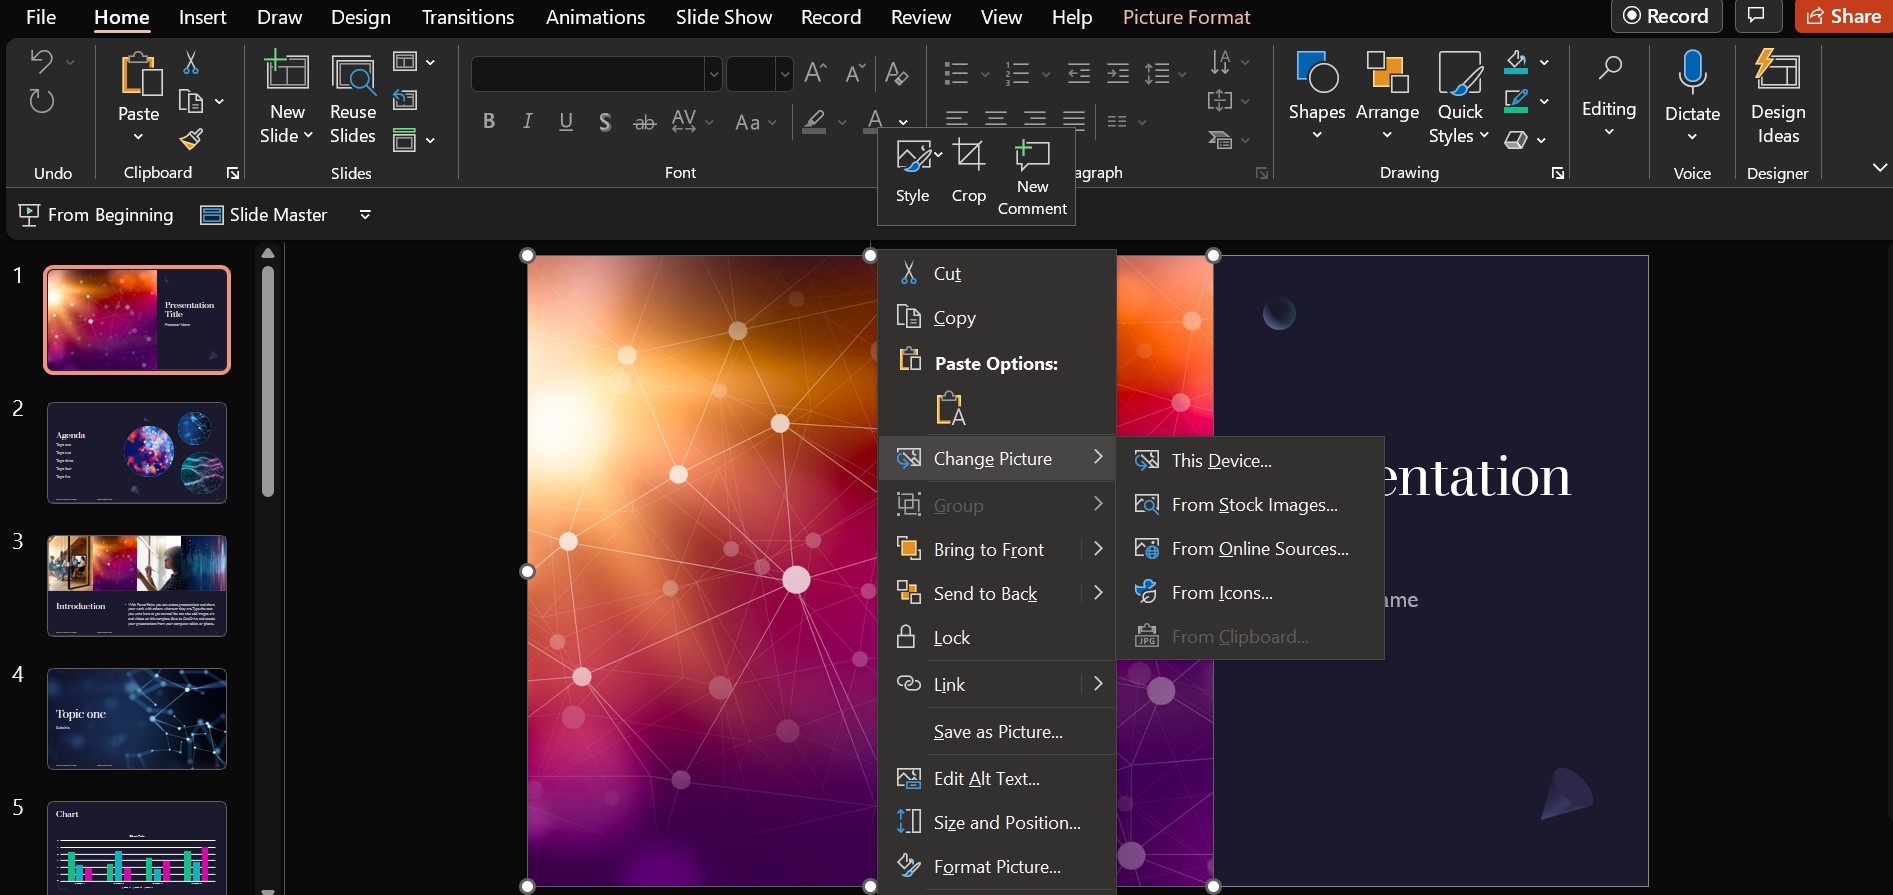Toggle Underline formatting

566,122
